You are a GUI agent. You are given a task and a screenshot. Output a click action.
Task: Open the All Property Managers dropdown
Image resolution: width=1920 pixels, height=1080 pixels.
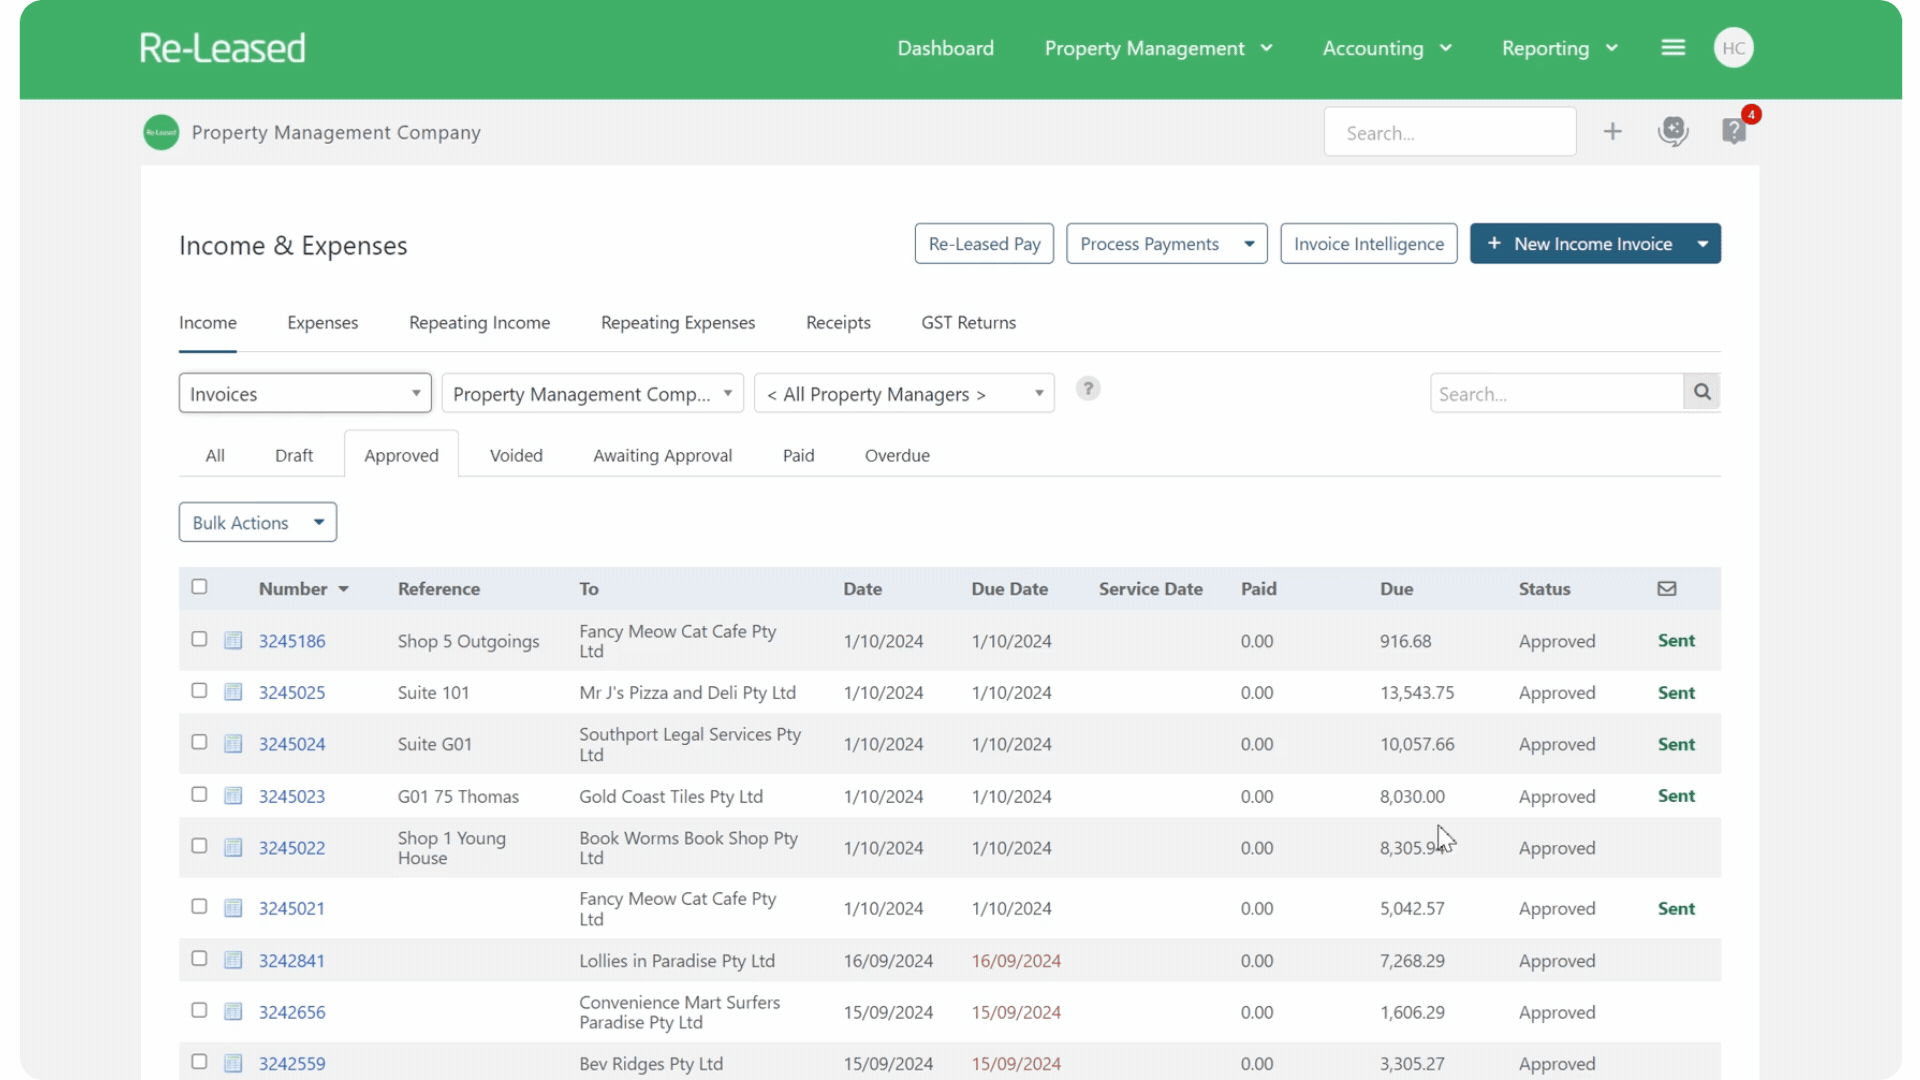click(x=903, y=393)
